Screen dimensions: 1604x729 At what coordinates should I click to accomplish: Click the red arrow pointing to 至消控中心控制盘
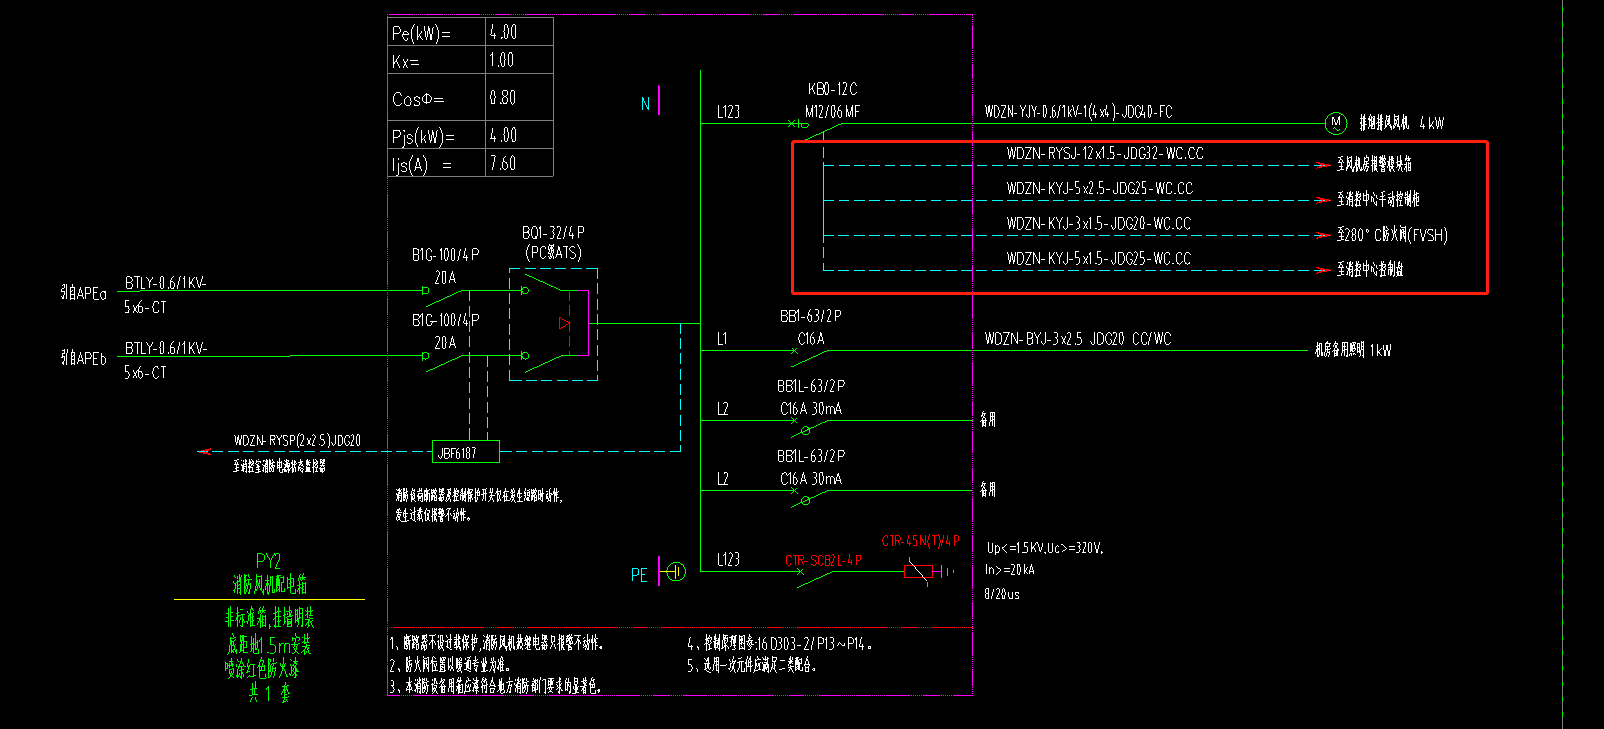coord(1322,270)
